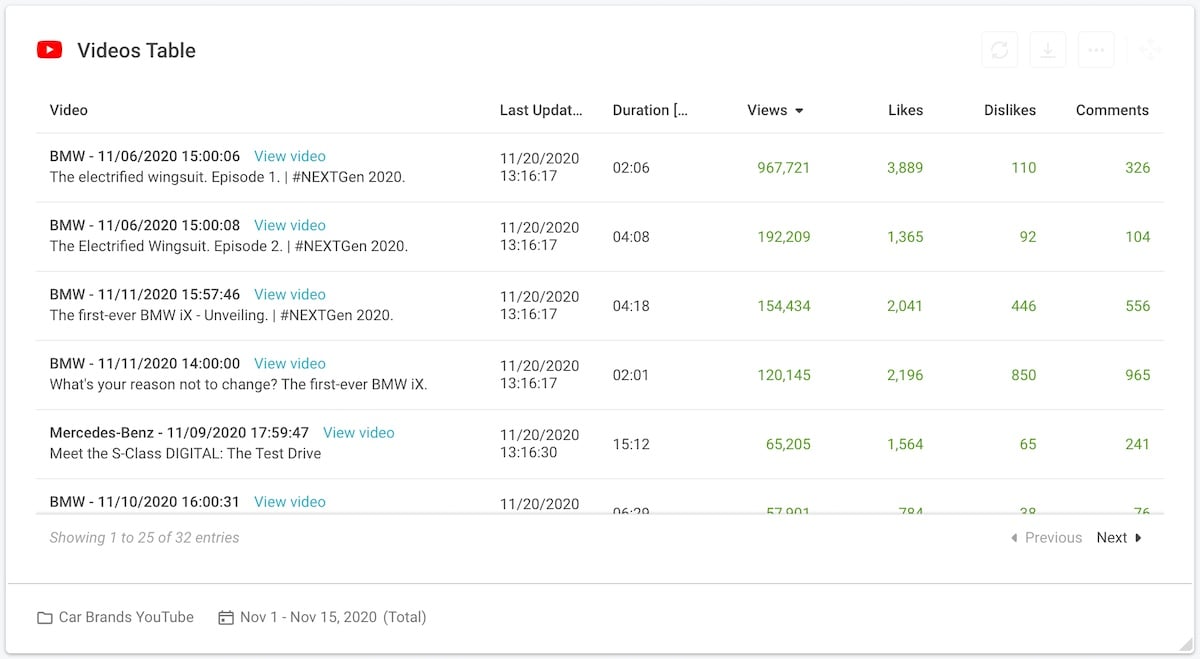Click the Nov 1 - Nov 15, 2020 date range
The width and height of the screenshot is (1200, 659).
(x=309, y=617)
